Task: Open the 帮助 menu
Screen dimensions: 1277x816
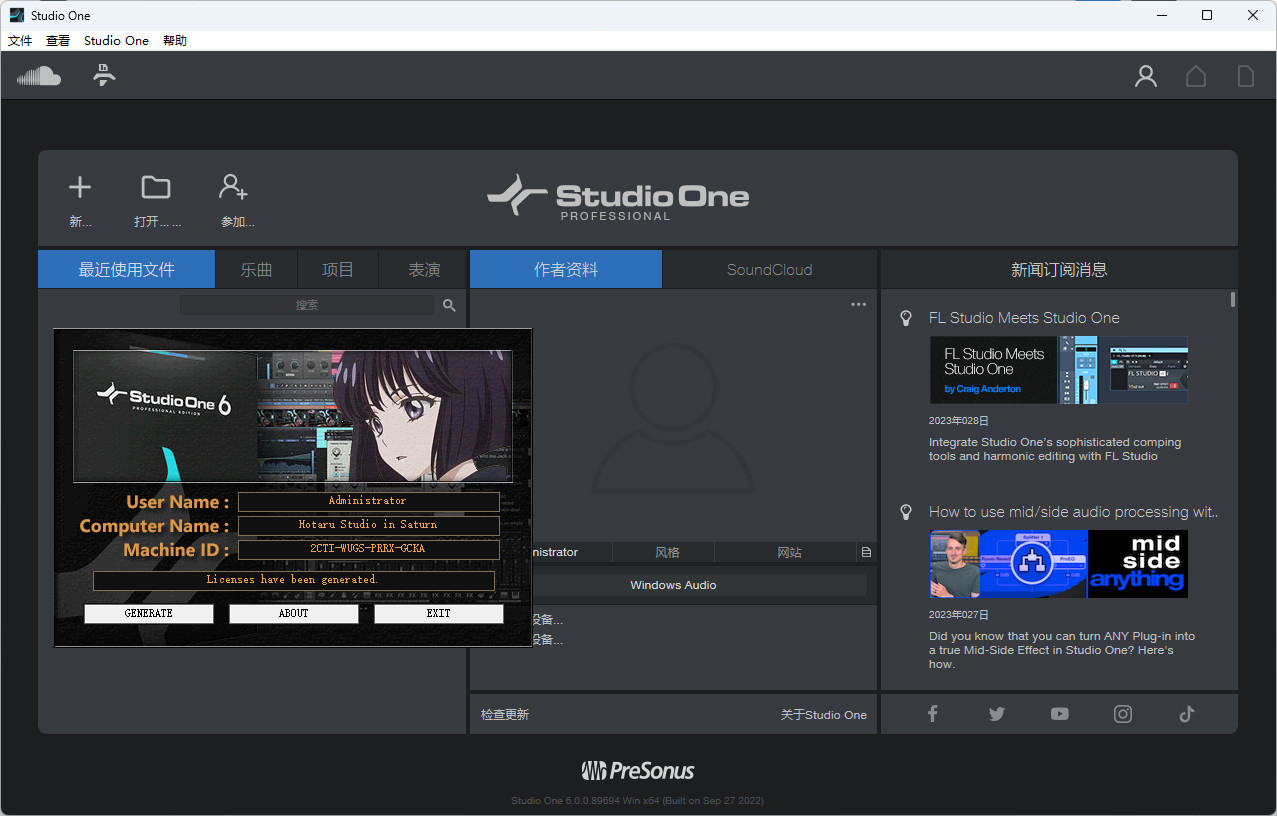Action: [174, 41]
